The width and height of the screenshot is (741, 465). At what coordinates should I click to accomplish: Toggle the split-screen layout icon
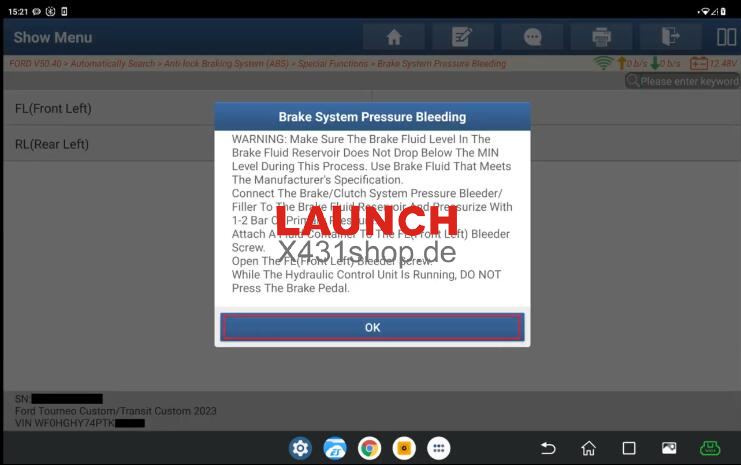pos(727,37)
